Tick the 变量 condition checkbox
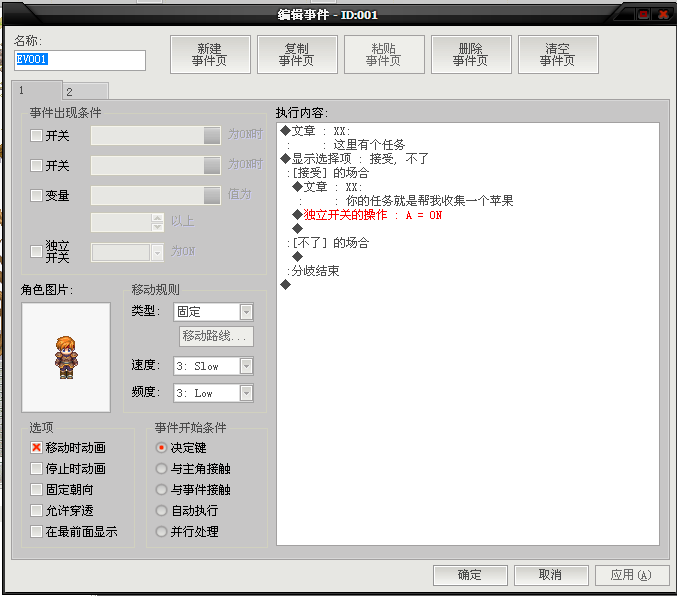The image size is (677, 596). click(x=36, y=196)
